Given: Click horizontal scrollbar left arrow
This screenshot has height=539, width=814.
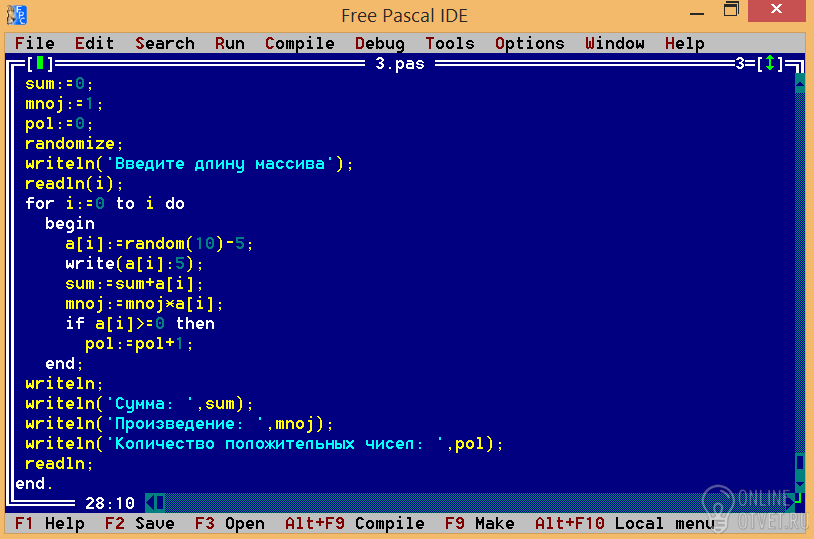Looking at the screenshot, I should pos(150,503).
